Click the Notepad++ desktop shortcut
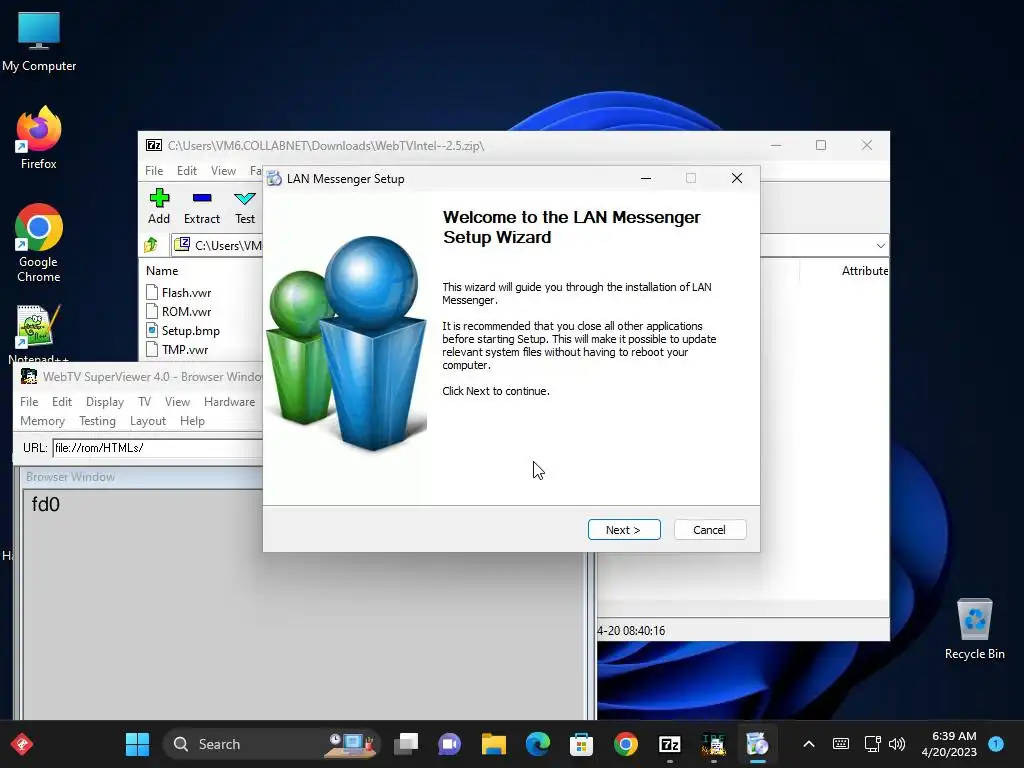Screen dimensions: 1024x768 [x=38, y=334]
